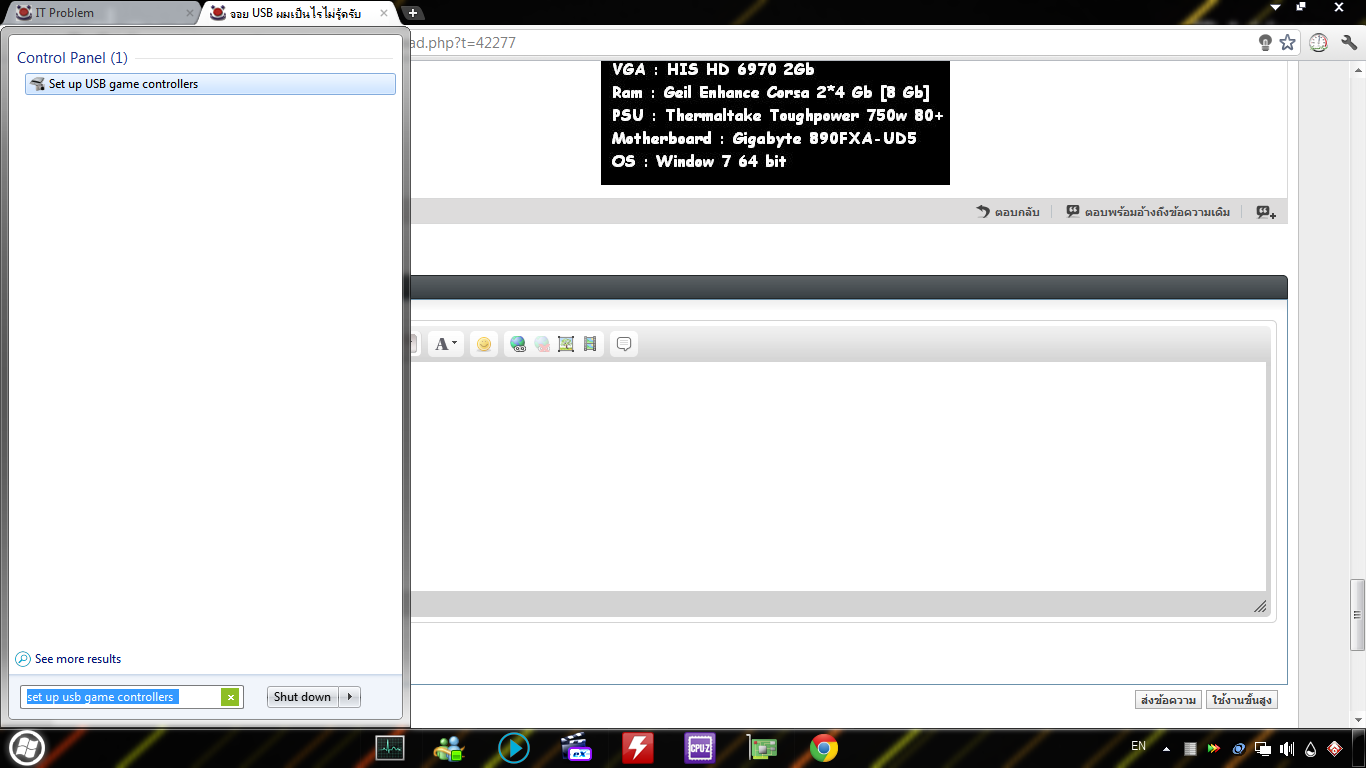
Task: Click the editor resize grip handle
Action: 1260,606
